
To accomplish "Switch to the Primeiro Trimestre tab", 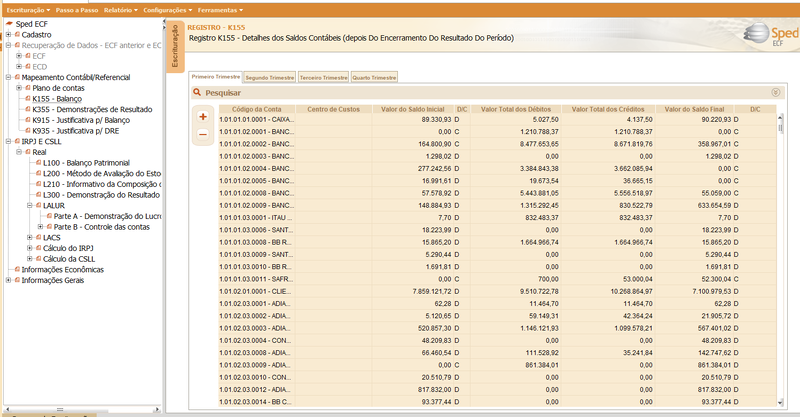I will 216,77.
